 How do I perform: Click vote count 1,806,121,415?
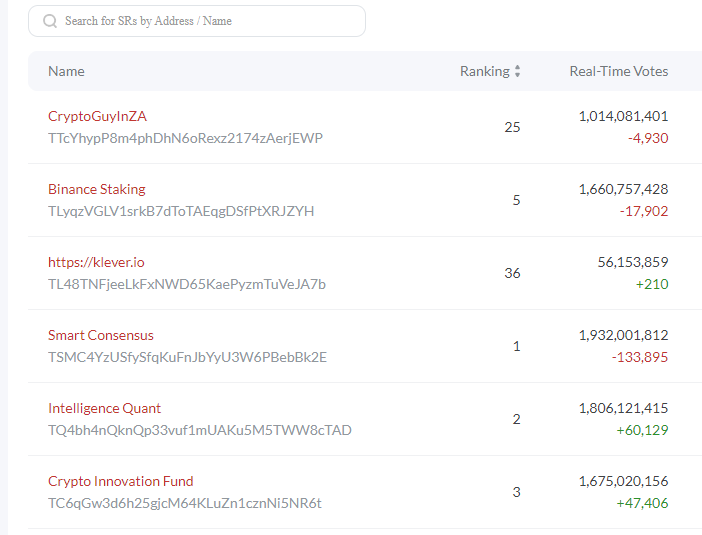coord(623,408)
